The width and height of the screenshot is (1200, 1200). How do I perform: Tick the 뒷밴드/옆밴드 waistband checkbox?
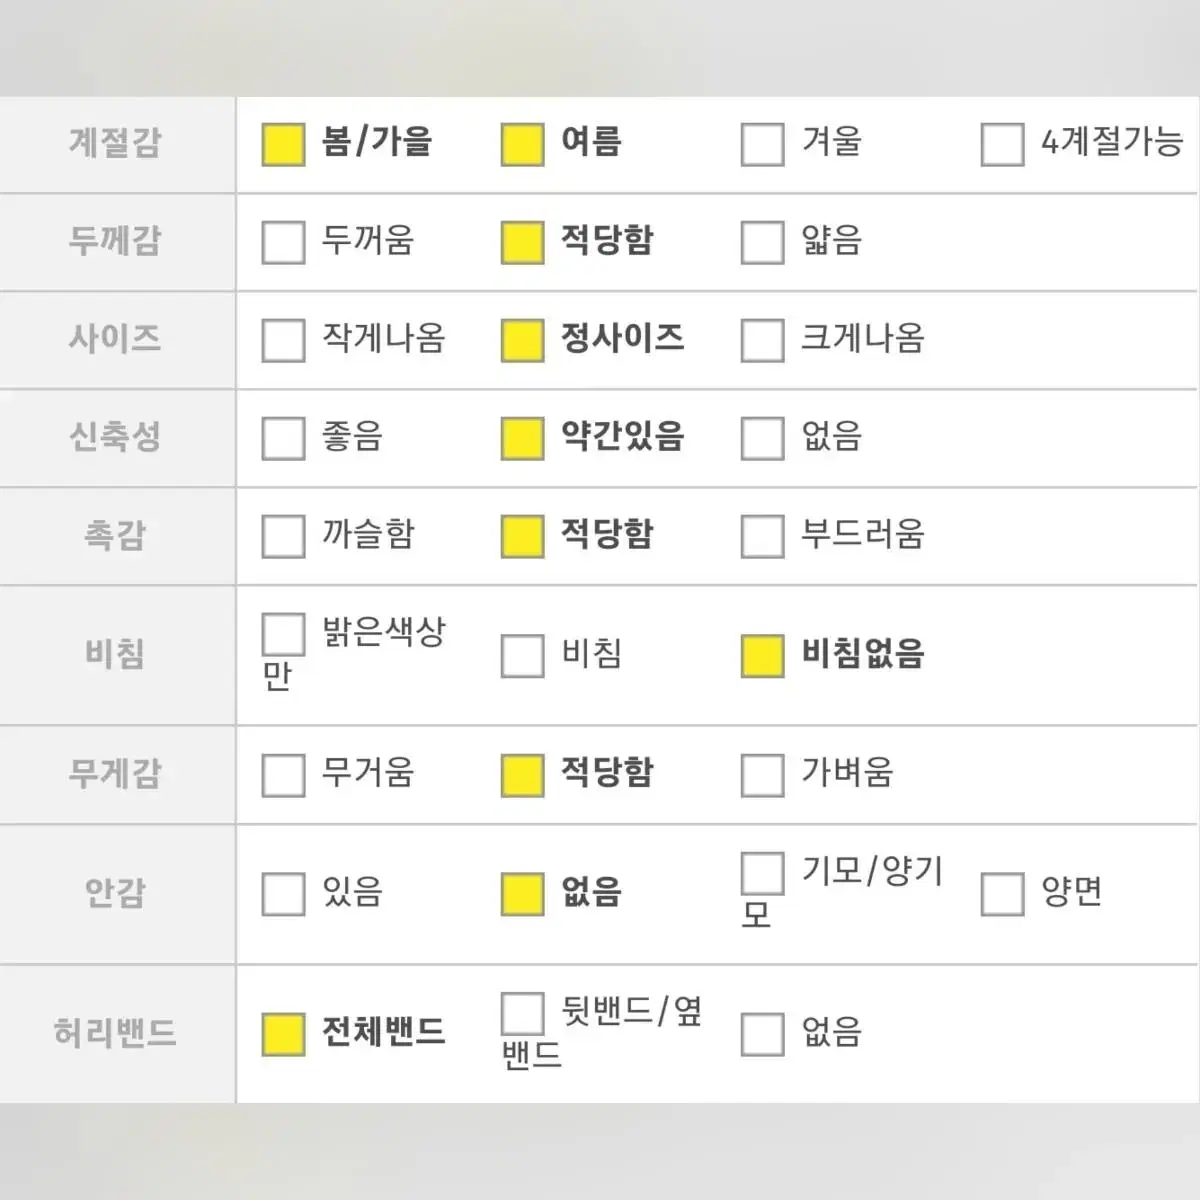(x=522, y=1013)
